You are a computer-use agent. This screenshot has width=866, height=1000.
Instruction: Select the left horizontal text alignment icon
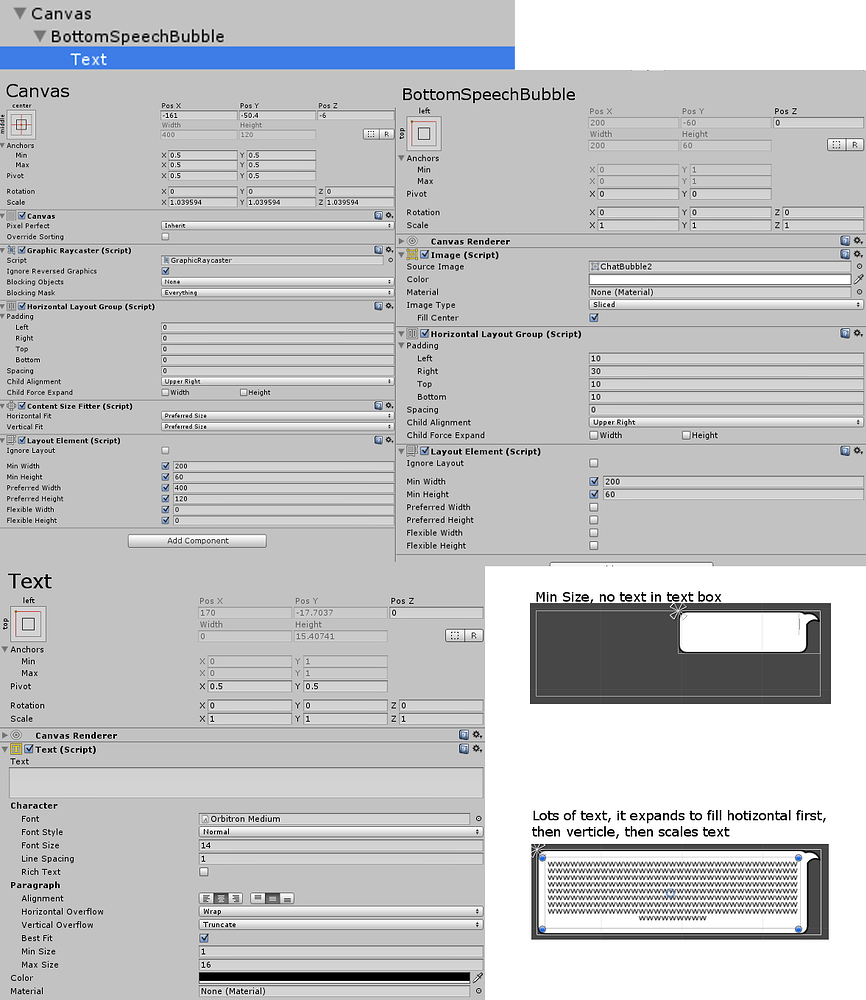click(207, 898)
